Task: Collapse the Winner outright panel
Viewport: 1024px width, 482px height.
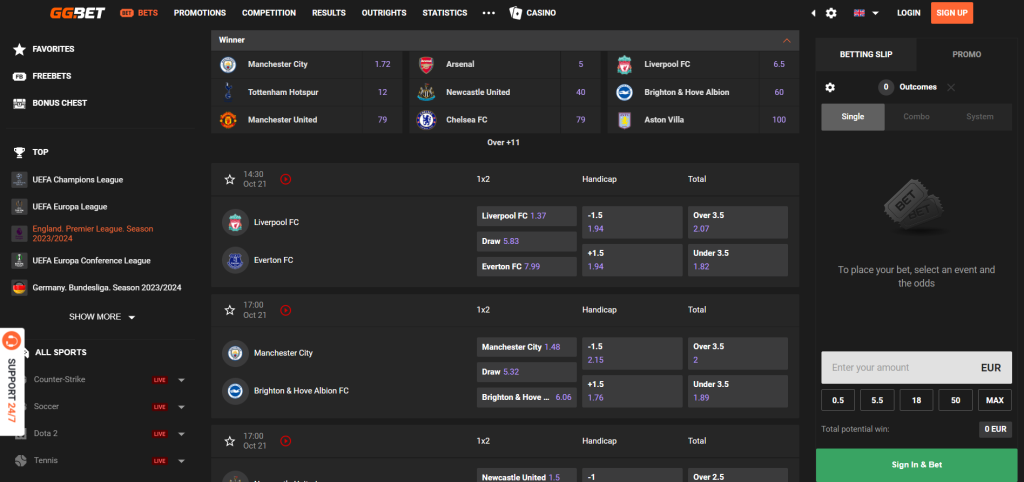Action: tap(787, 40)
